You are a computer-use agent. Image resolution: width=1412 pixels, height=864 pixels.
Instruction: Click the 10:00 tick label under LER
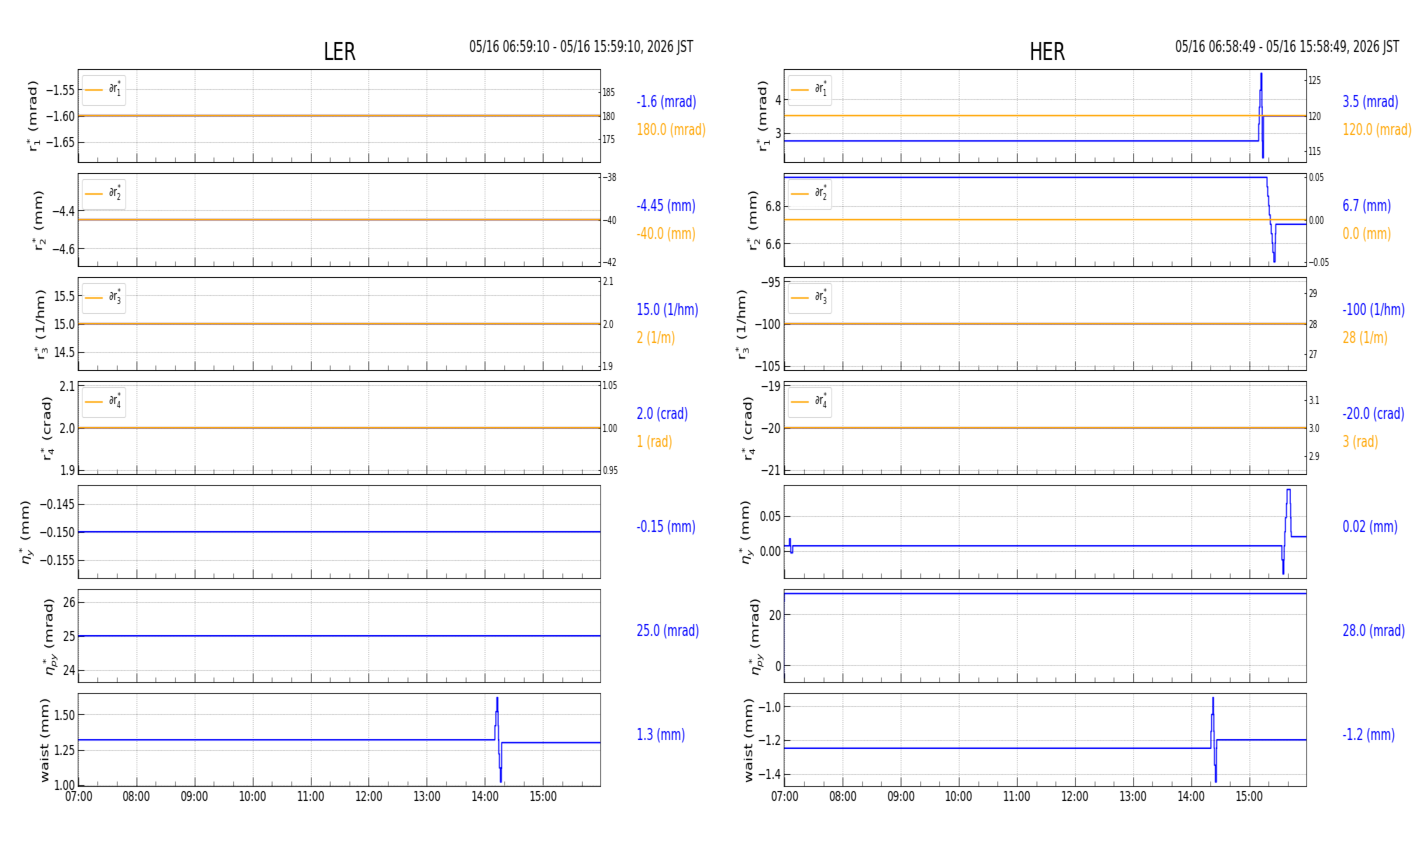(252, 797)
